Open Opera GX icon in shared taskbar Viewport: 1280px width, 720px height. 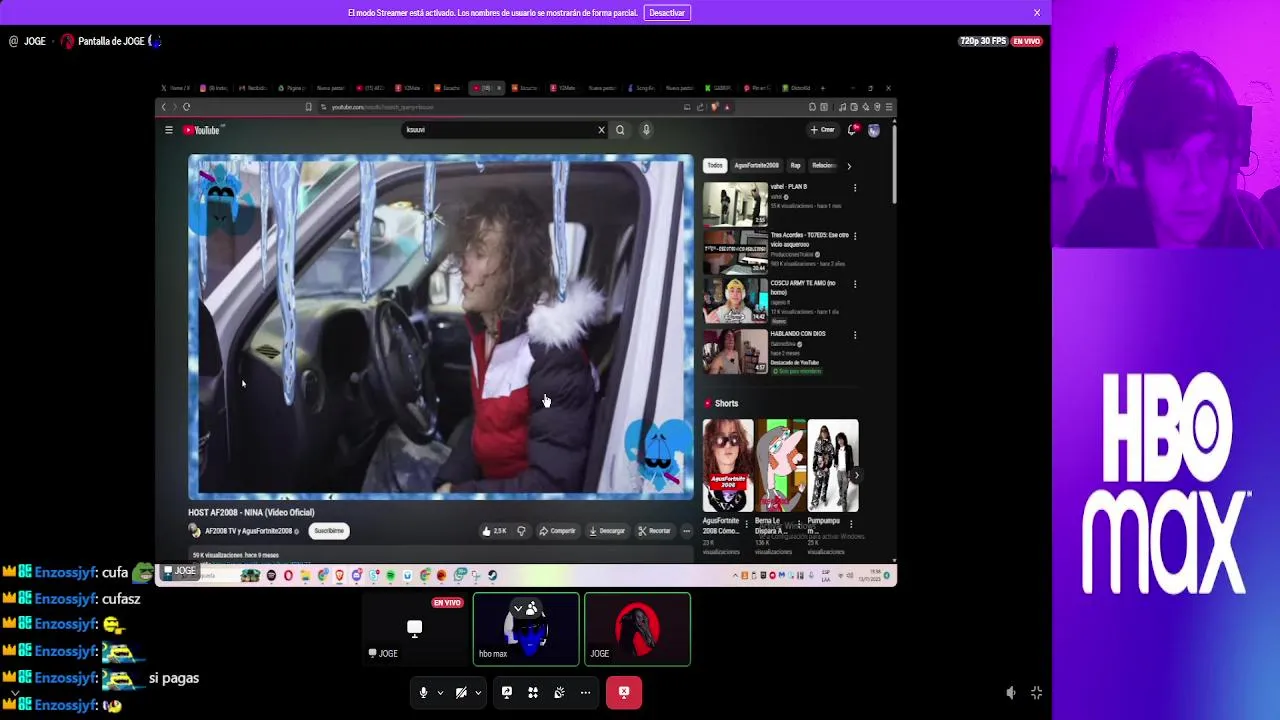coord(288,575)
